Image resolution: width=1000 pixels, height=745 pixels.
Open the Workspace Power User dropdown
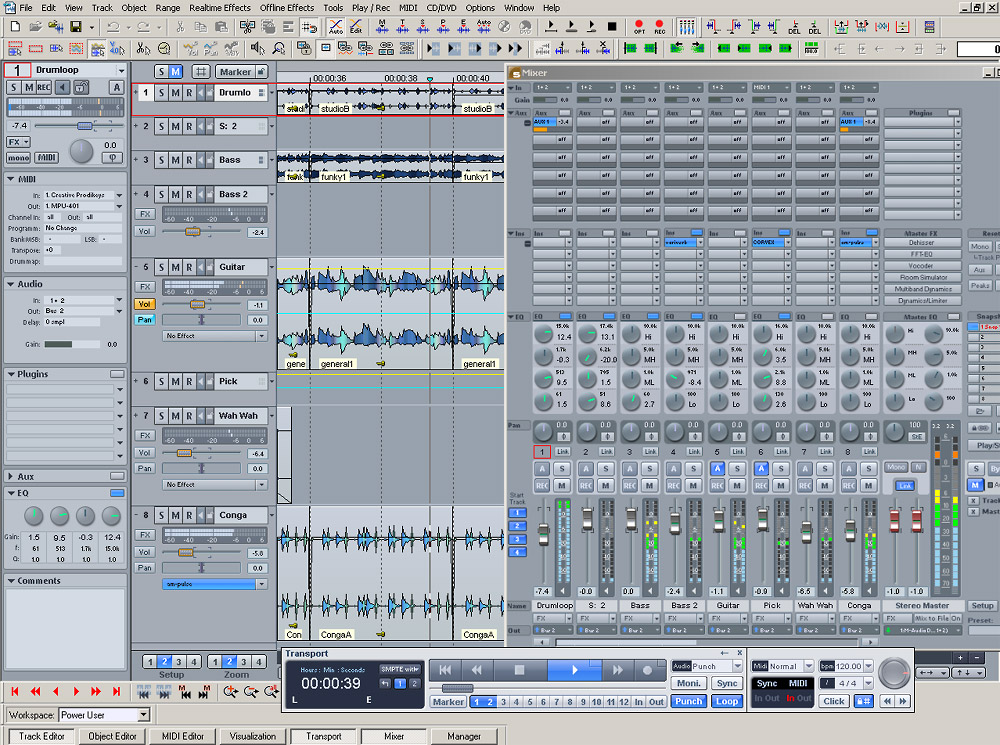(143, 715)
